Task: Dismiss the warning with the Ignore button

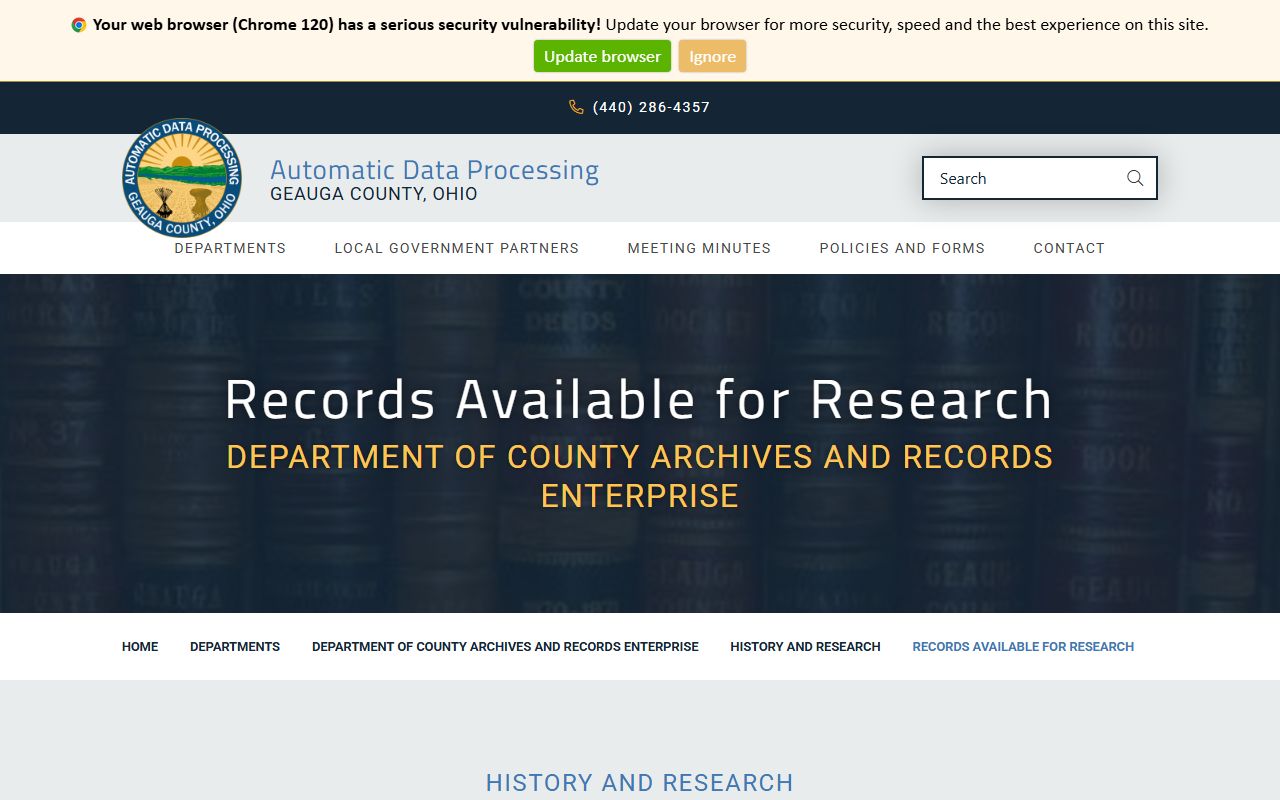Action: pos(712,56)
